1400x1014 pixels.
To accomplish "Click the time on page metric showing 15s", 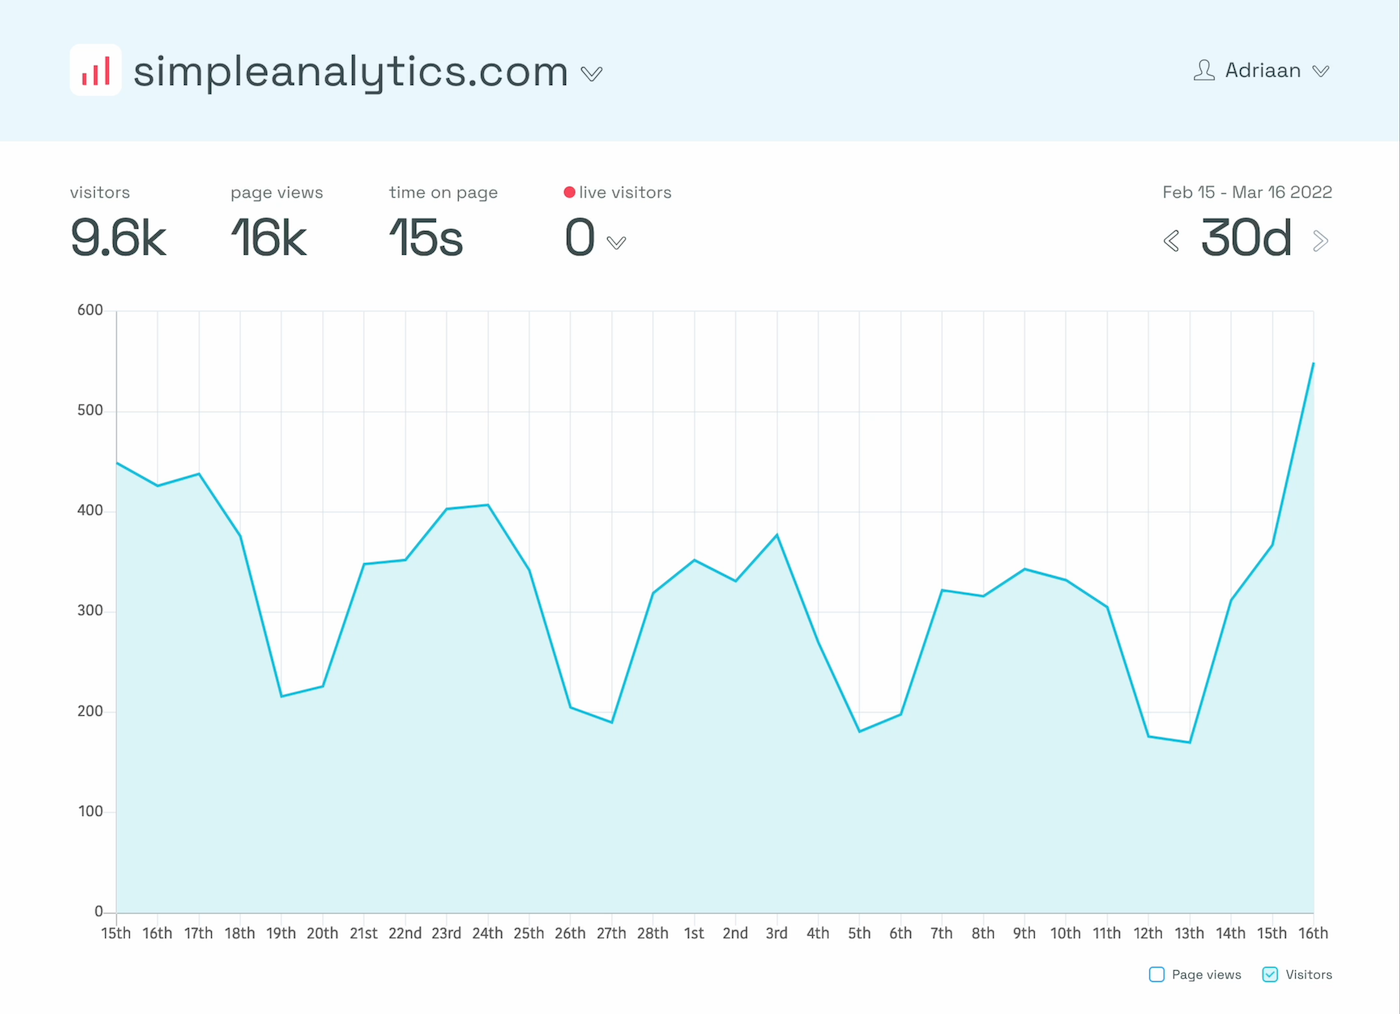I will [x=426, y=238].
